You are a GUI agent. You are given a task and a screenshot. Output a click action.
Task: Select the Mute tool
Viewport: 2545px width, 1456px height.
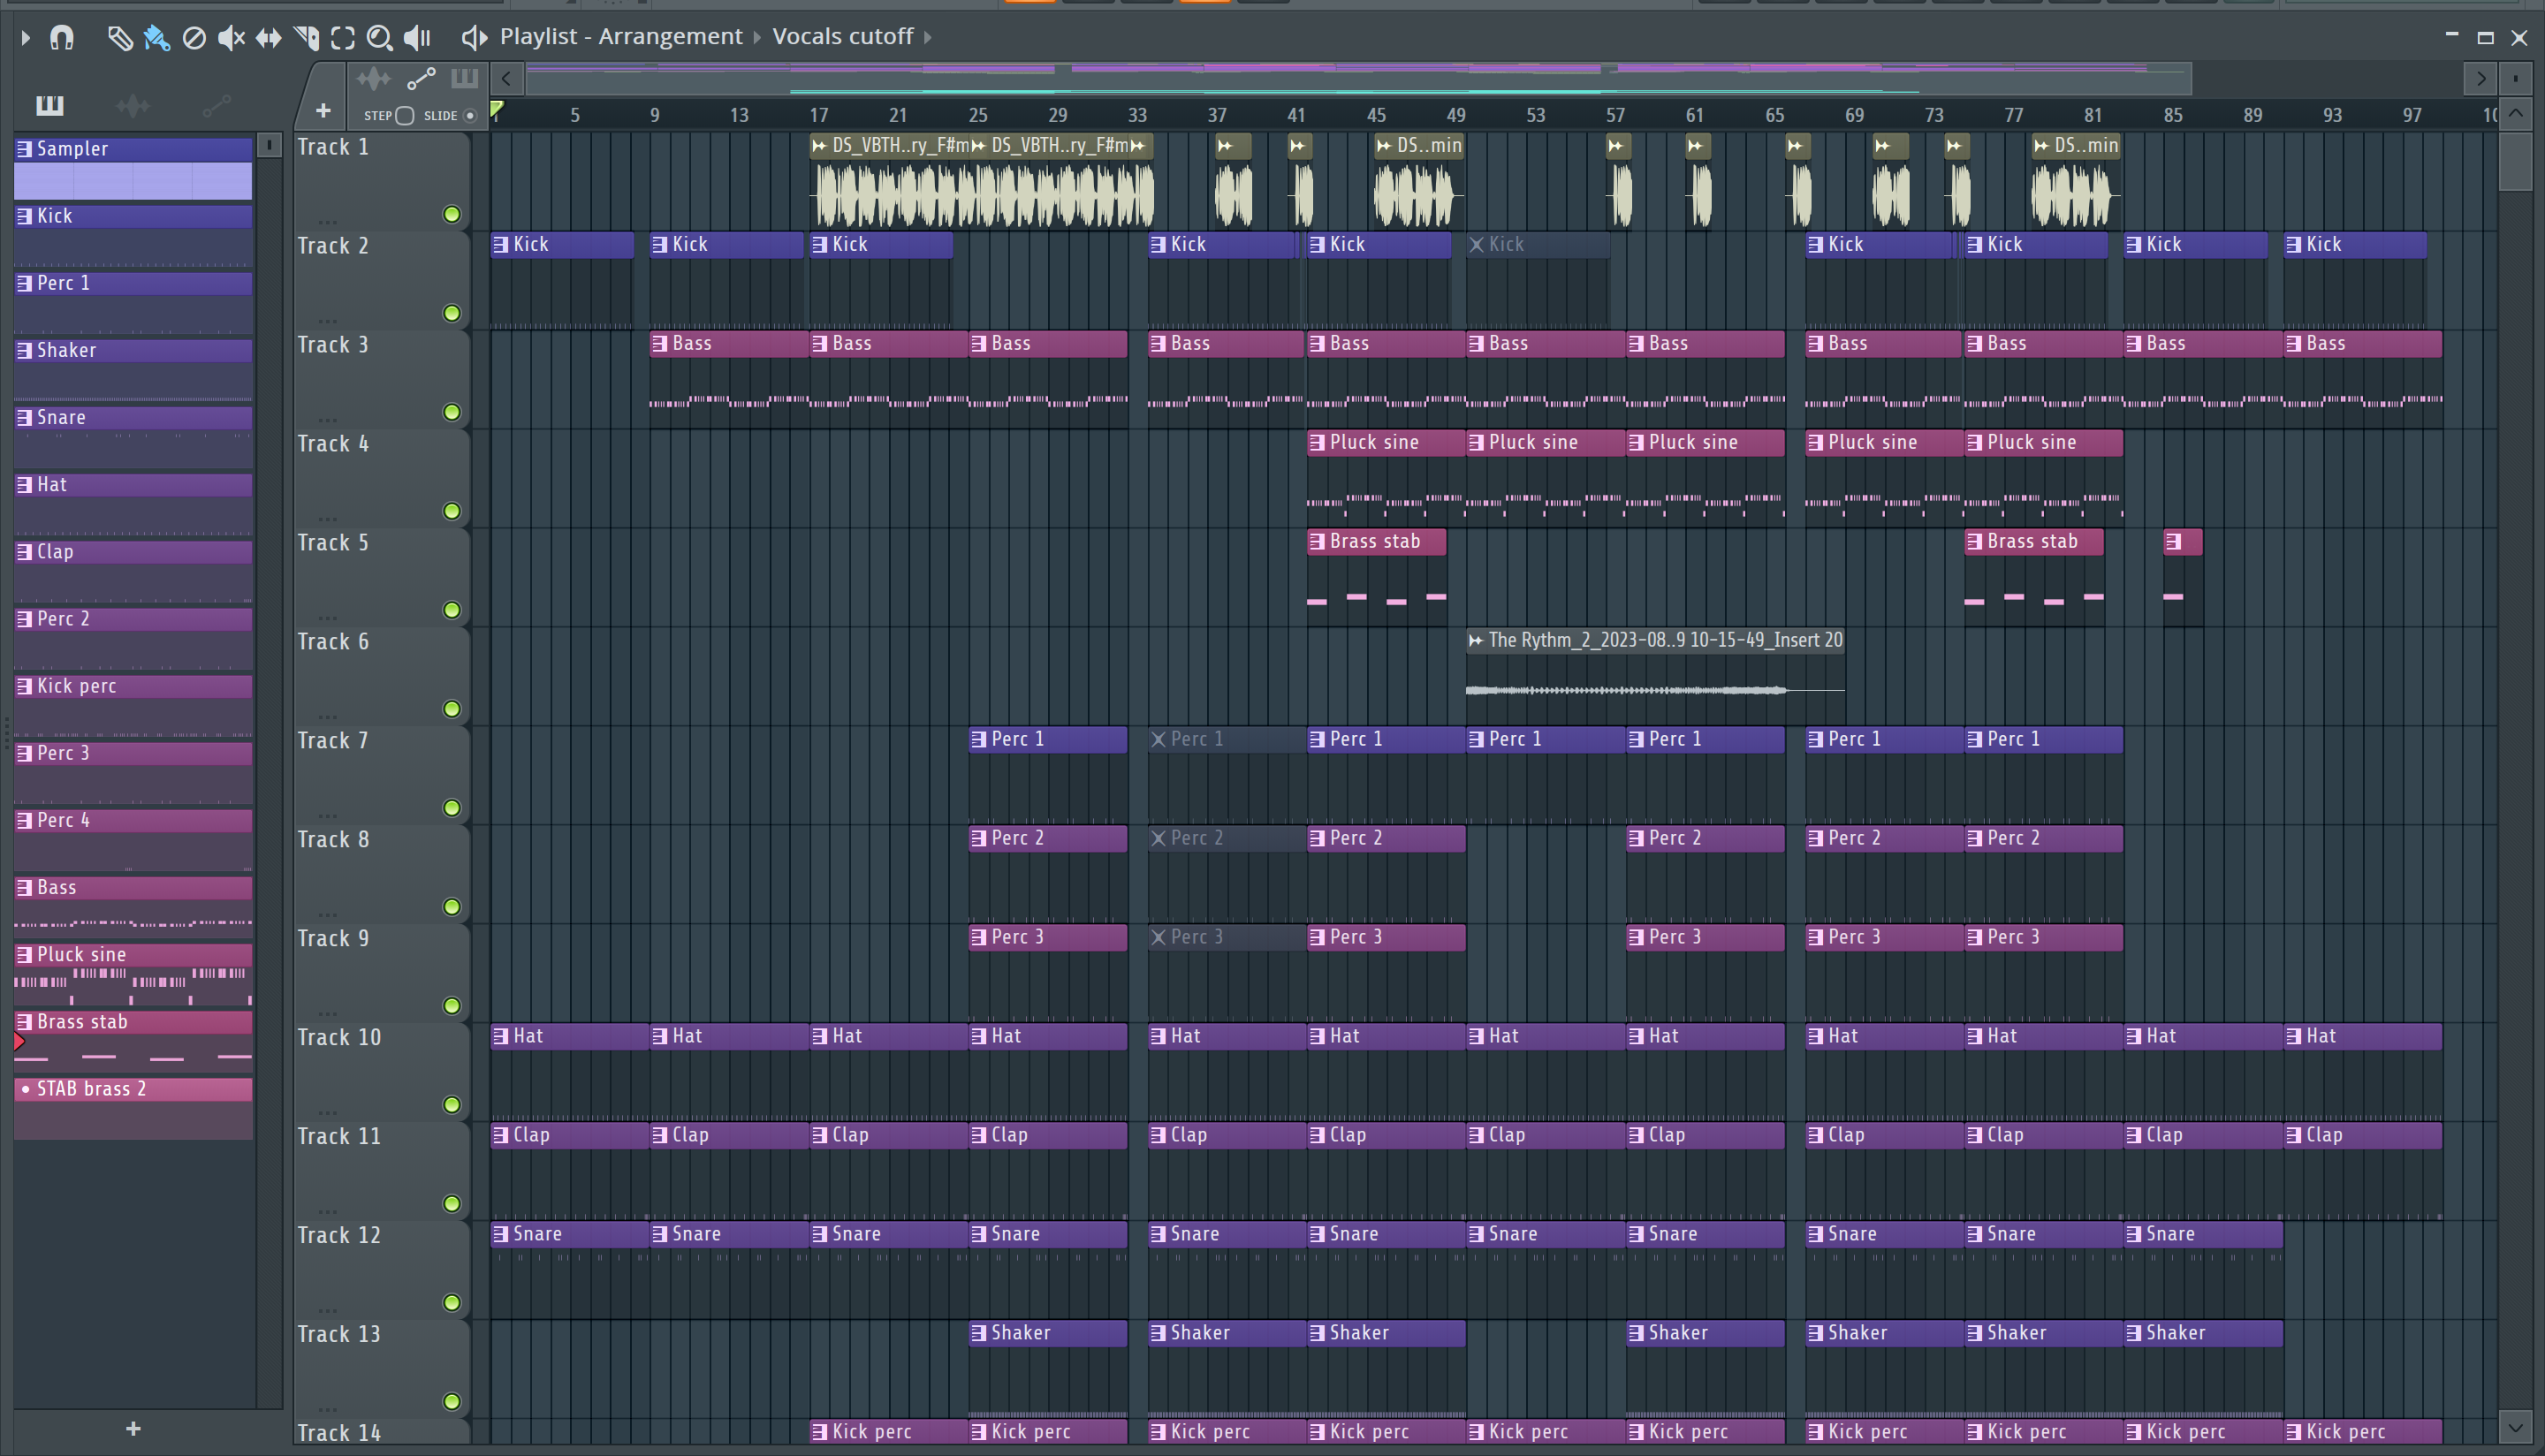point(231,38)
